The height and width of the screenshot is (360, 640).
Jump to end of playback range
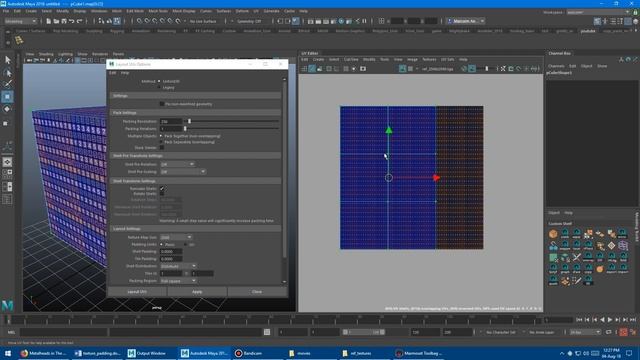point(633,320)
